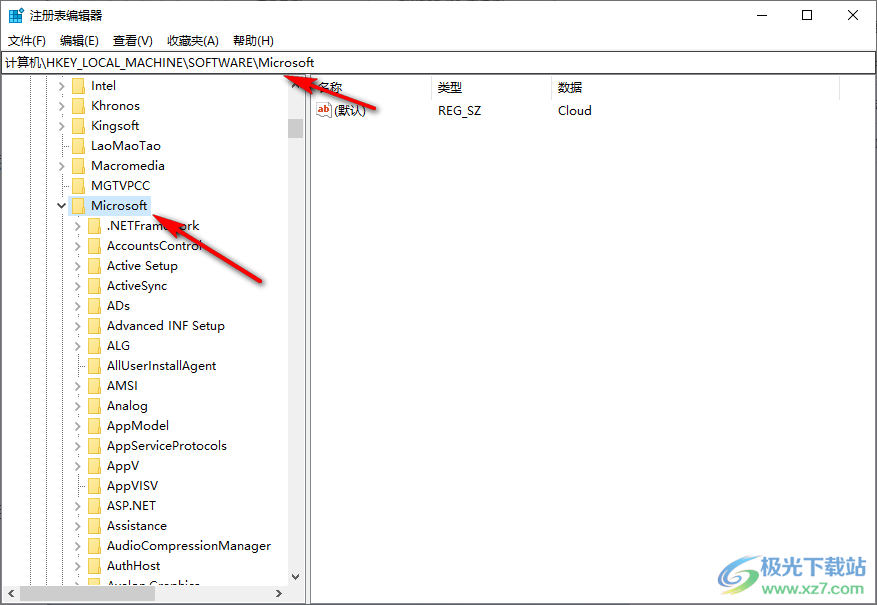Expand the ActiveSync key

[78, 286]
